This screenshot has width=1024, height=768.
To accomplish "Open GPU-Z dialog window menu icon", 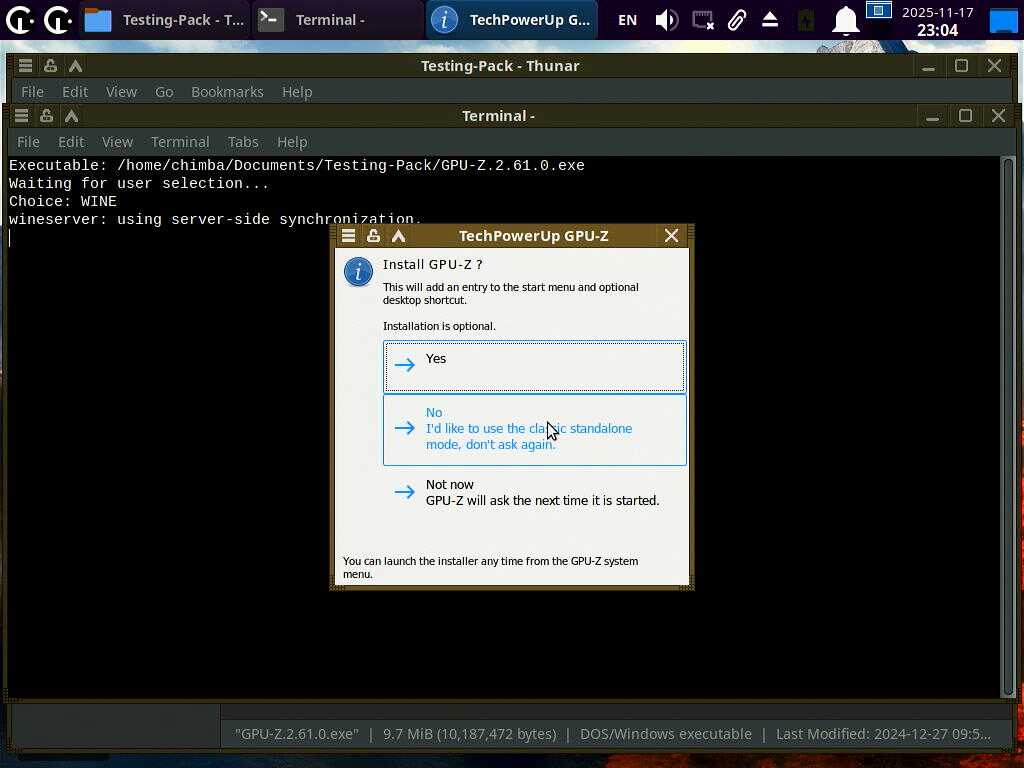I will pyautogui.click(x=349, y=236).
